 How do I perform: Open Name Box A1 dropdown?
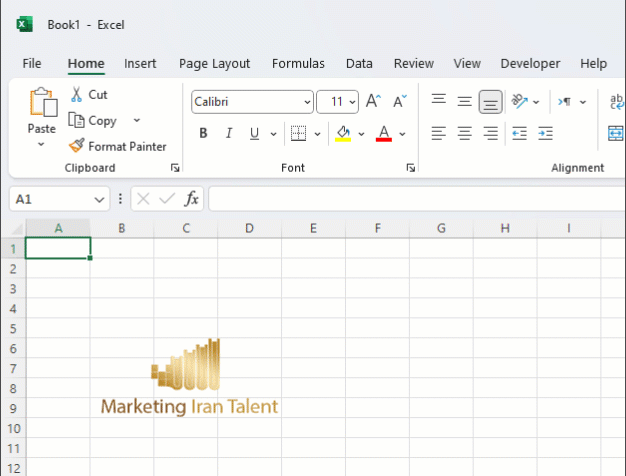pyautogui.click(x=99, y=199)
